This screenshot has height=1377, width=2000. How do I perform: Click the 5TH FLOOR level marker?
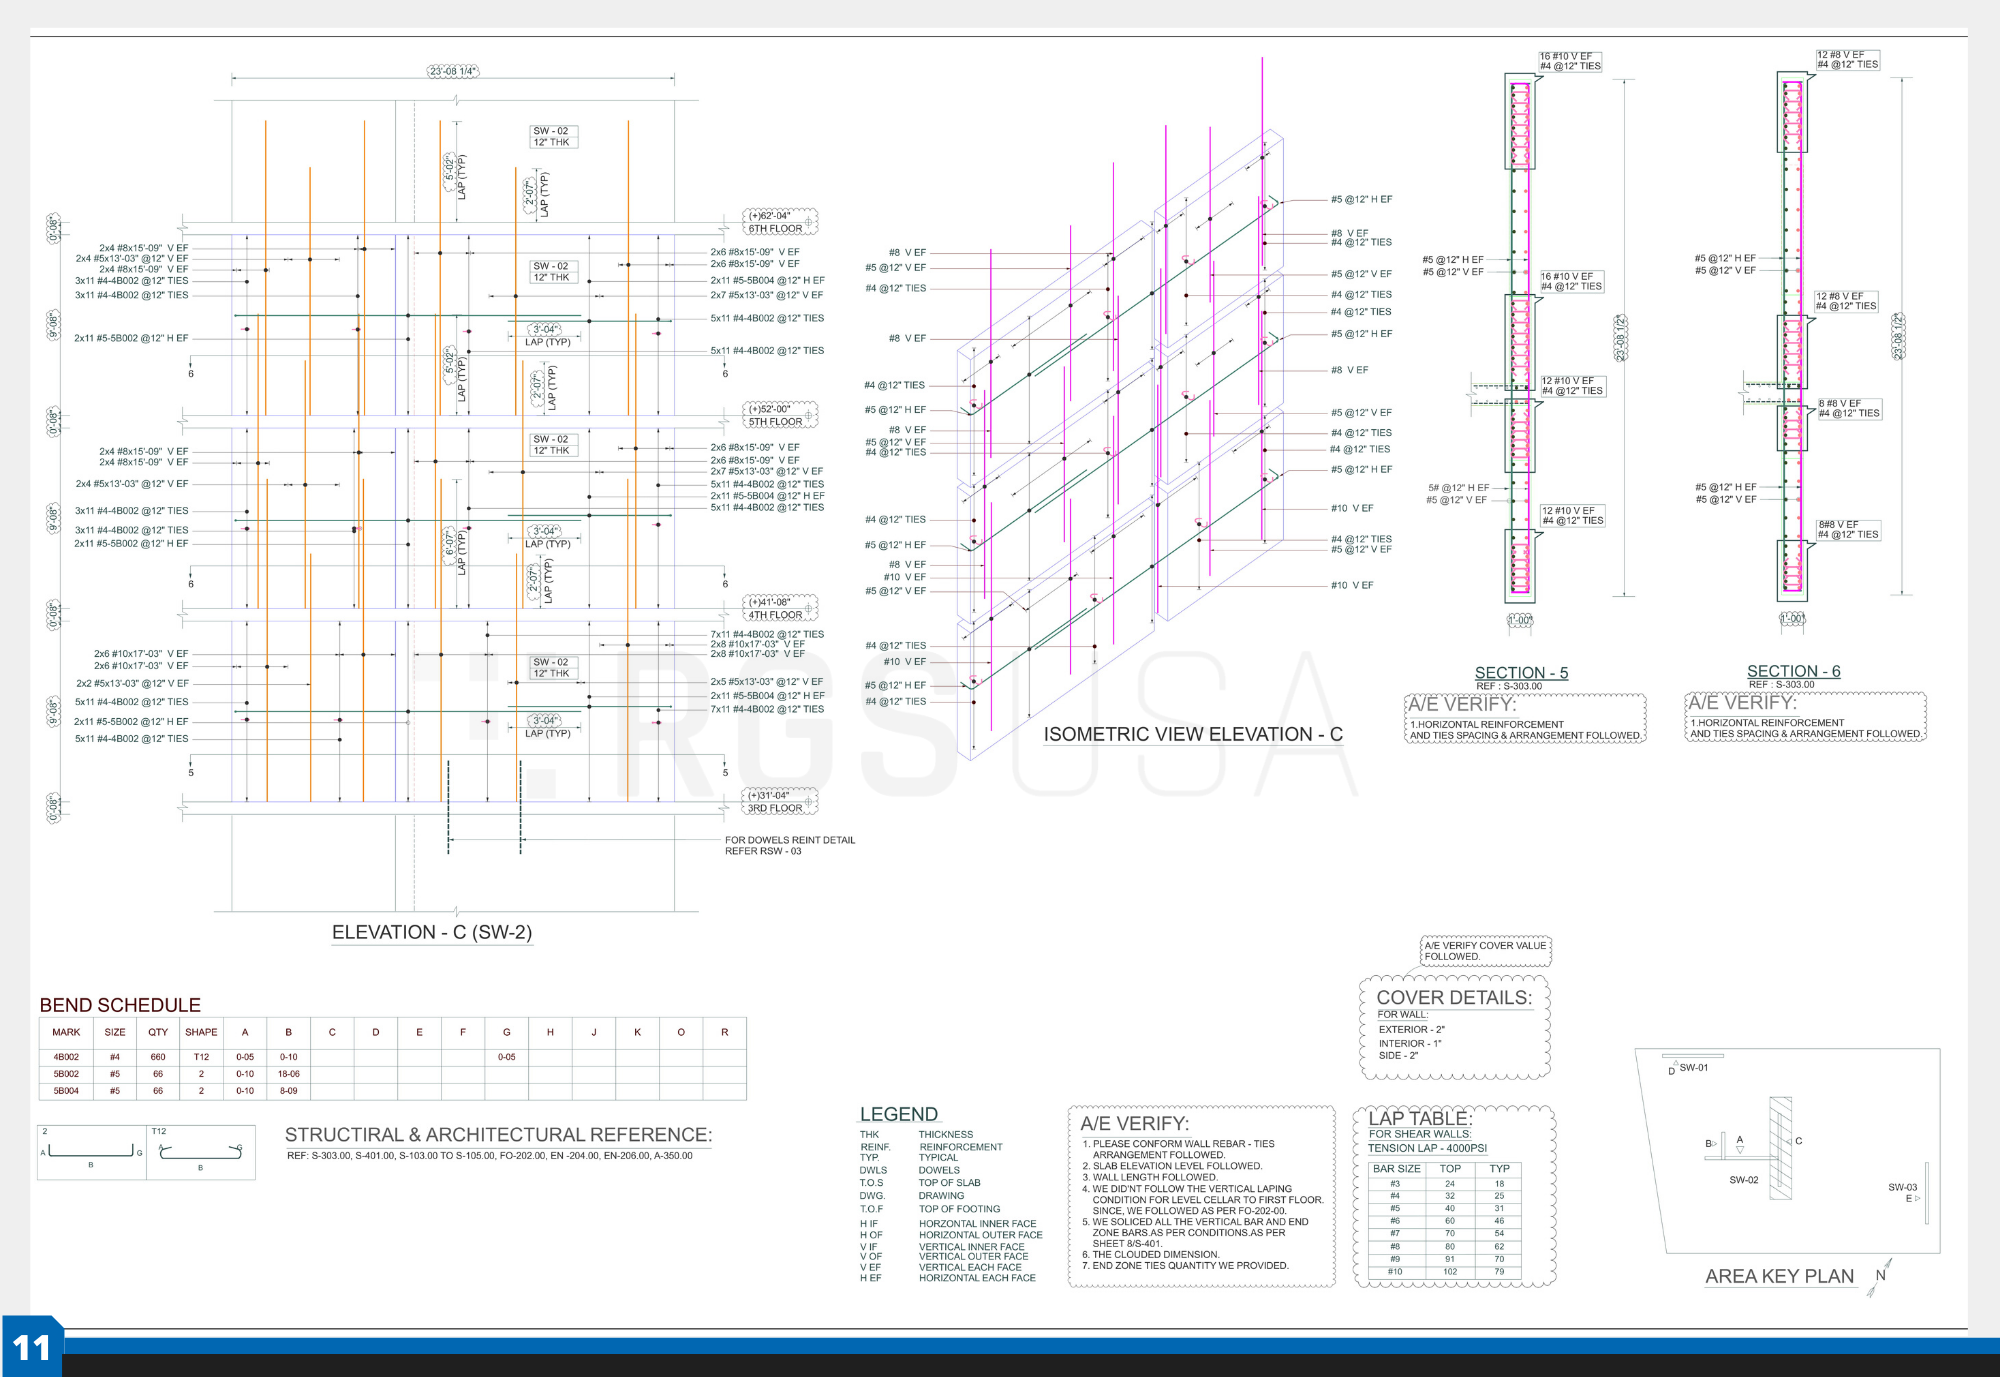click(x=776, y=421)
